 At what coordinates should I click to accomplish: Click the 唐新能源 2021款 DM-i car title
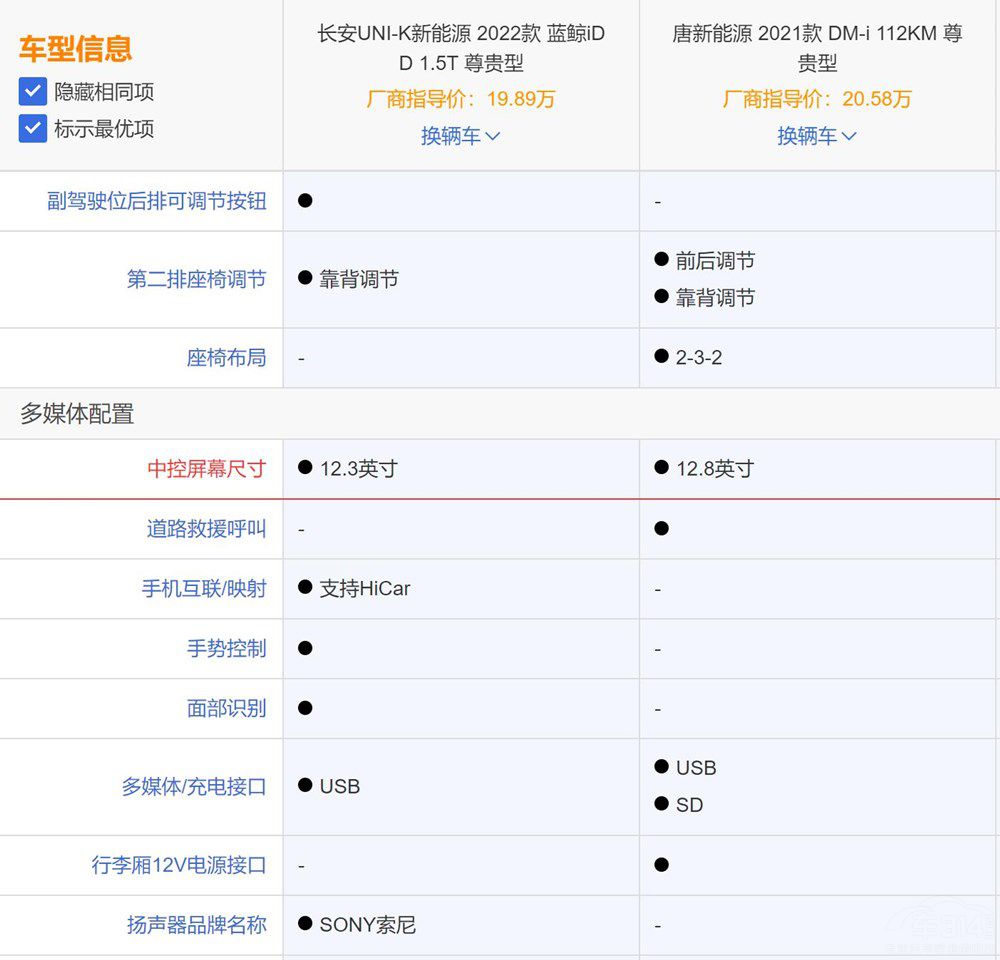click(x=817, y=48)
